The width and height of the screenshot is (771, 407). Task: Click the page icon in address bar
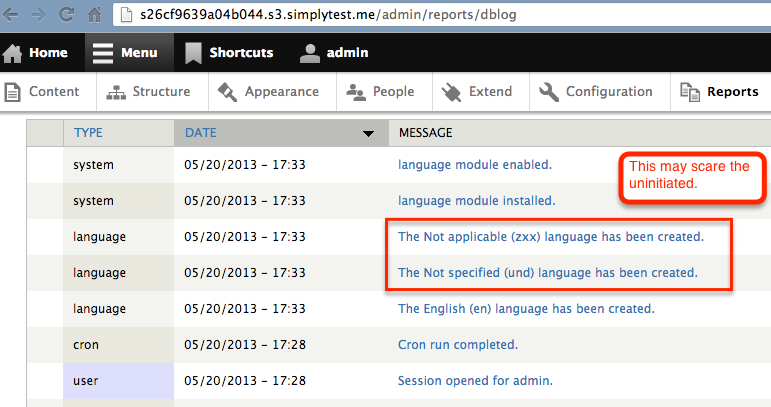pos(126,15)
